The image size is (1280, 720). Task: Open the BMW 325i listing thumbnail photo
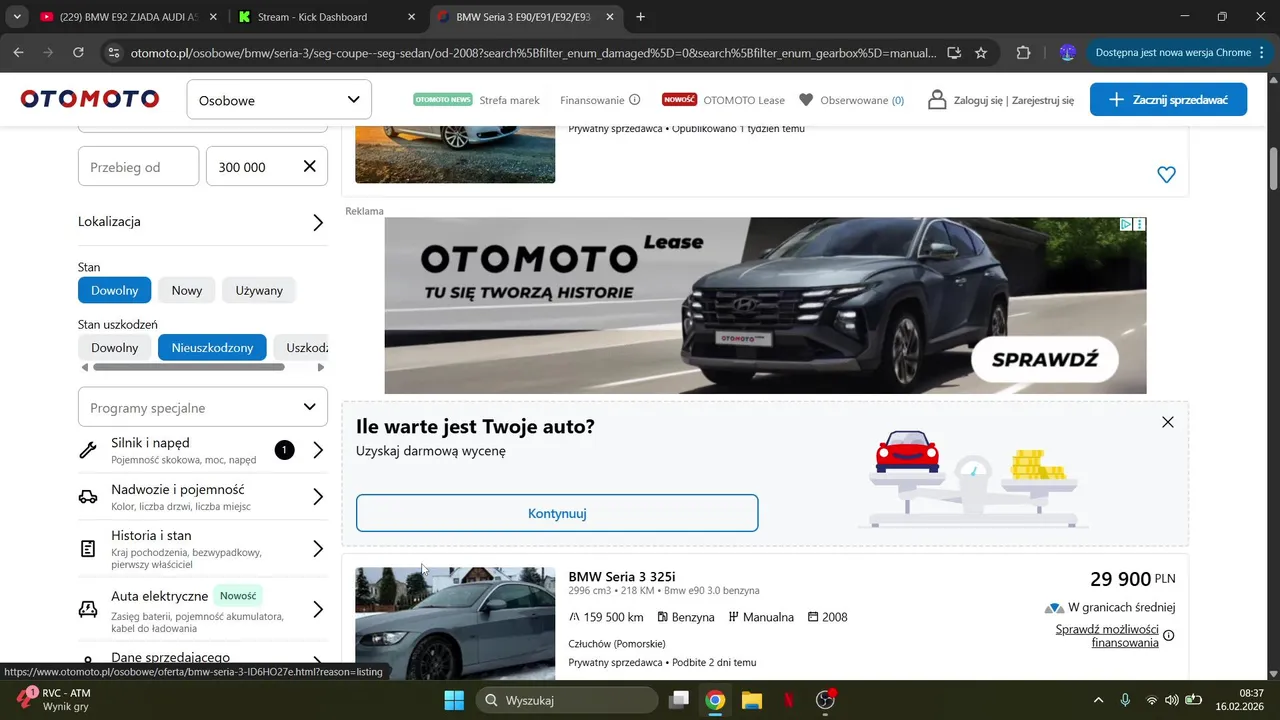point(455,623)
